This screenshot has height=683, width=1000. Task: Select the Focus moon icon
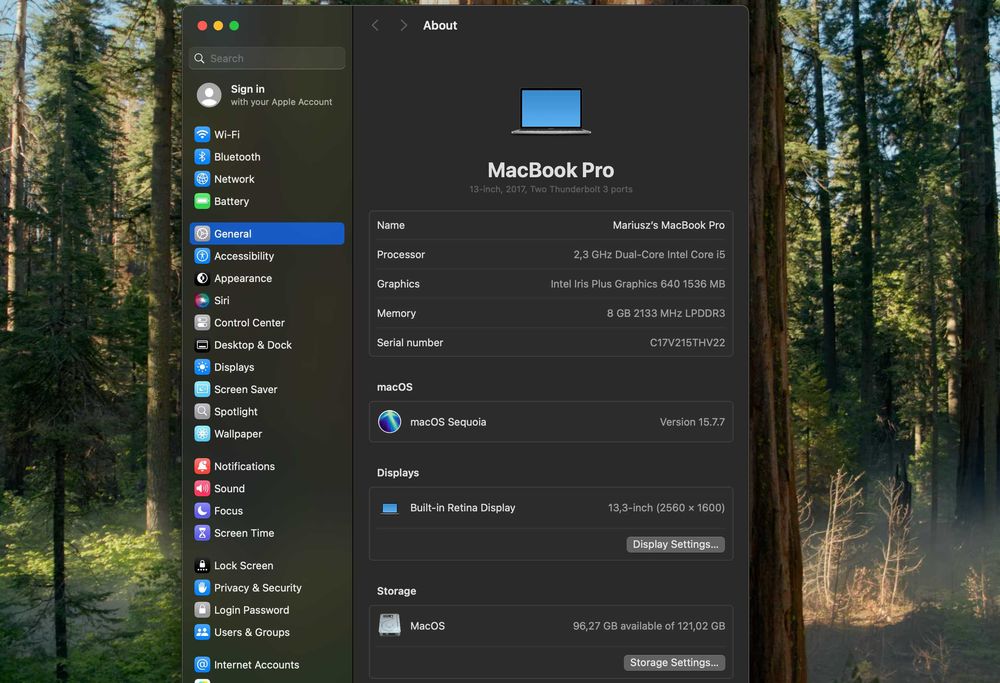pos(202,511)
